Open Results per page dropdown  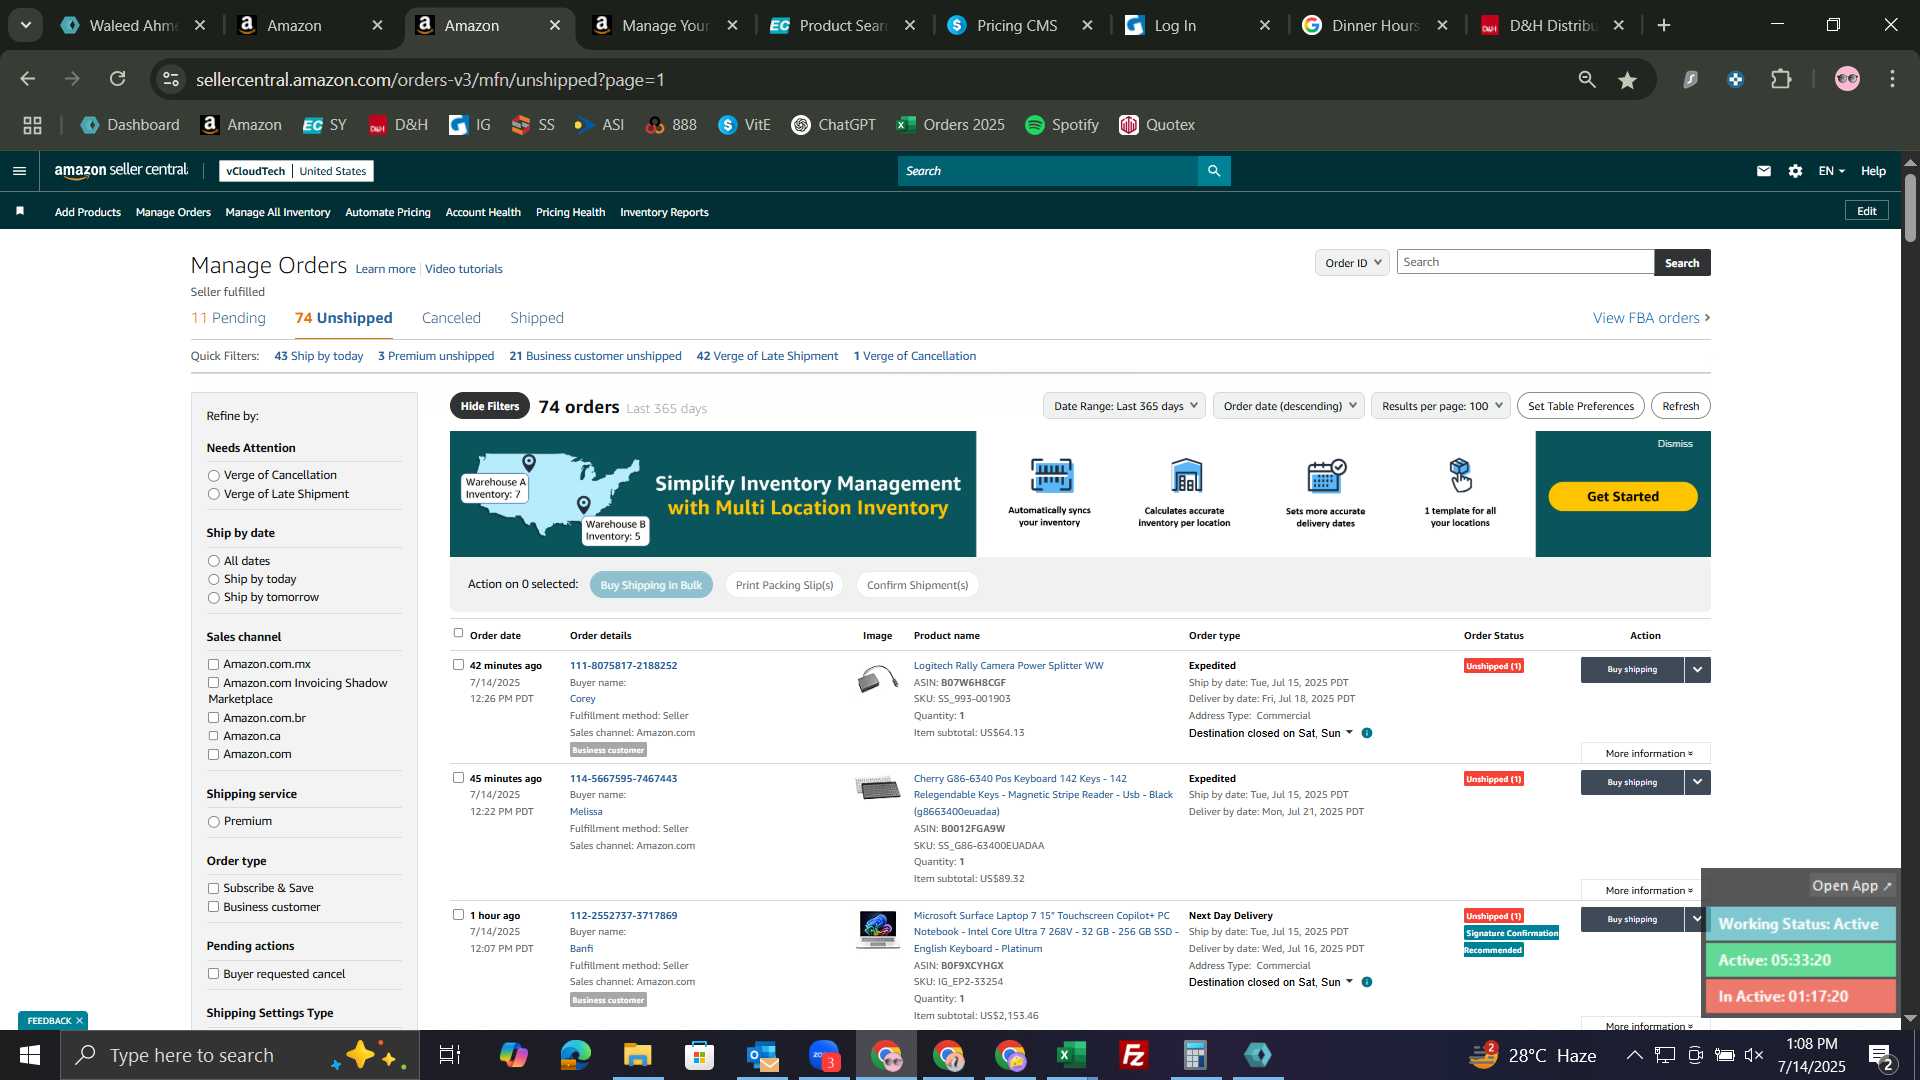[x=1441, y=406]
